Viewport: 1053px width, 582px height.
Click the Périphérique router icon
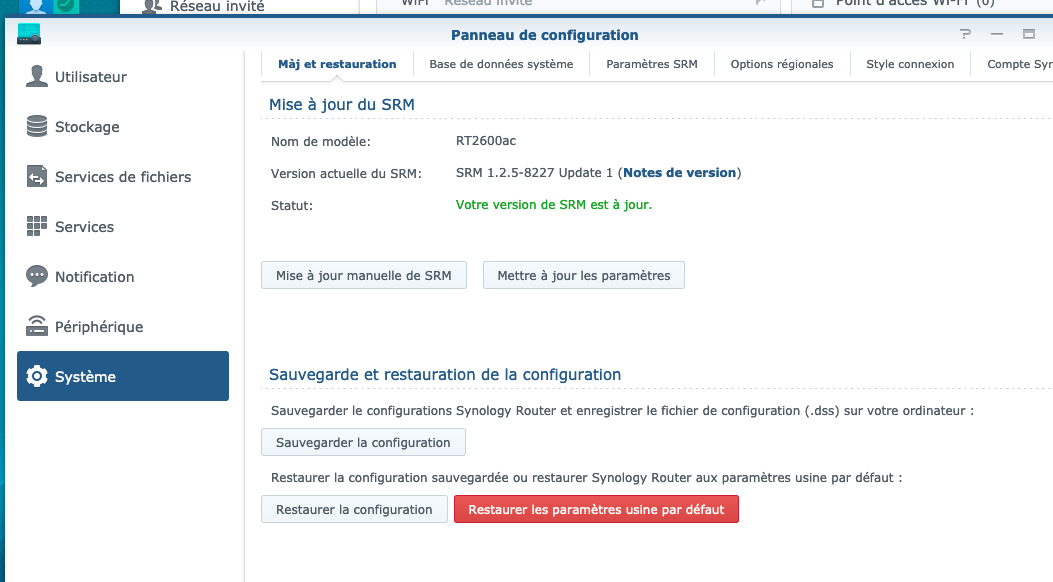[x=37, y=327]
